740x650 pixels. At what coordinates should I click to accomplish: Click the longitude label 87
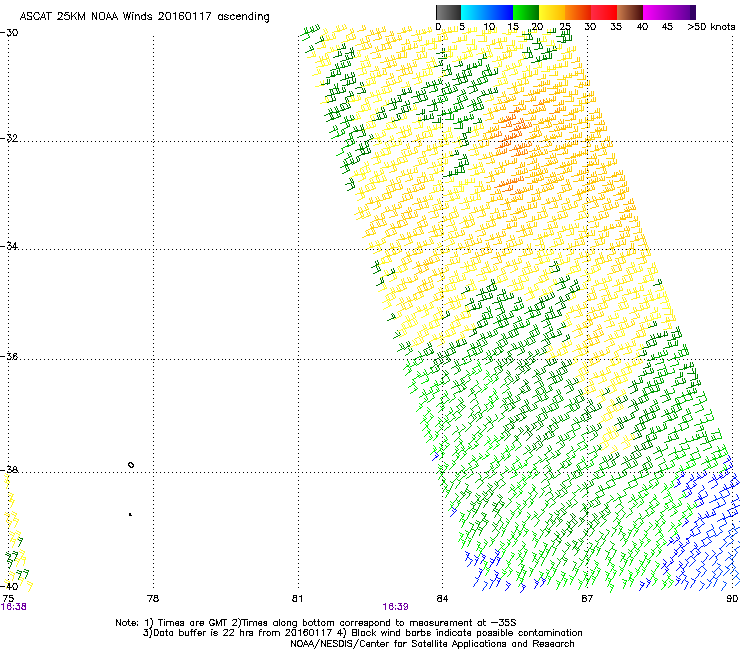[587, 598]
